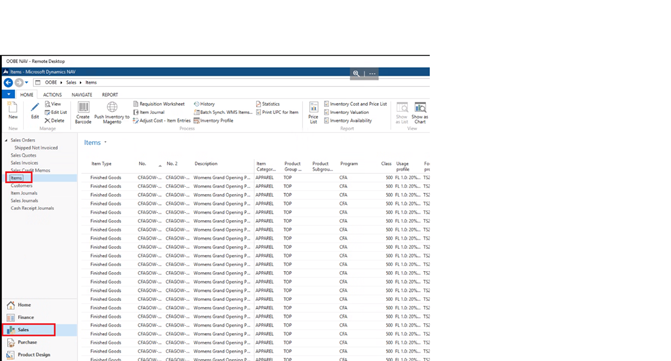The width and height of the screenshot is (671, 361).
Task: Click the Description column header
Action: (x=206, y=164)
